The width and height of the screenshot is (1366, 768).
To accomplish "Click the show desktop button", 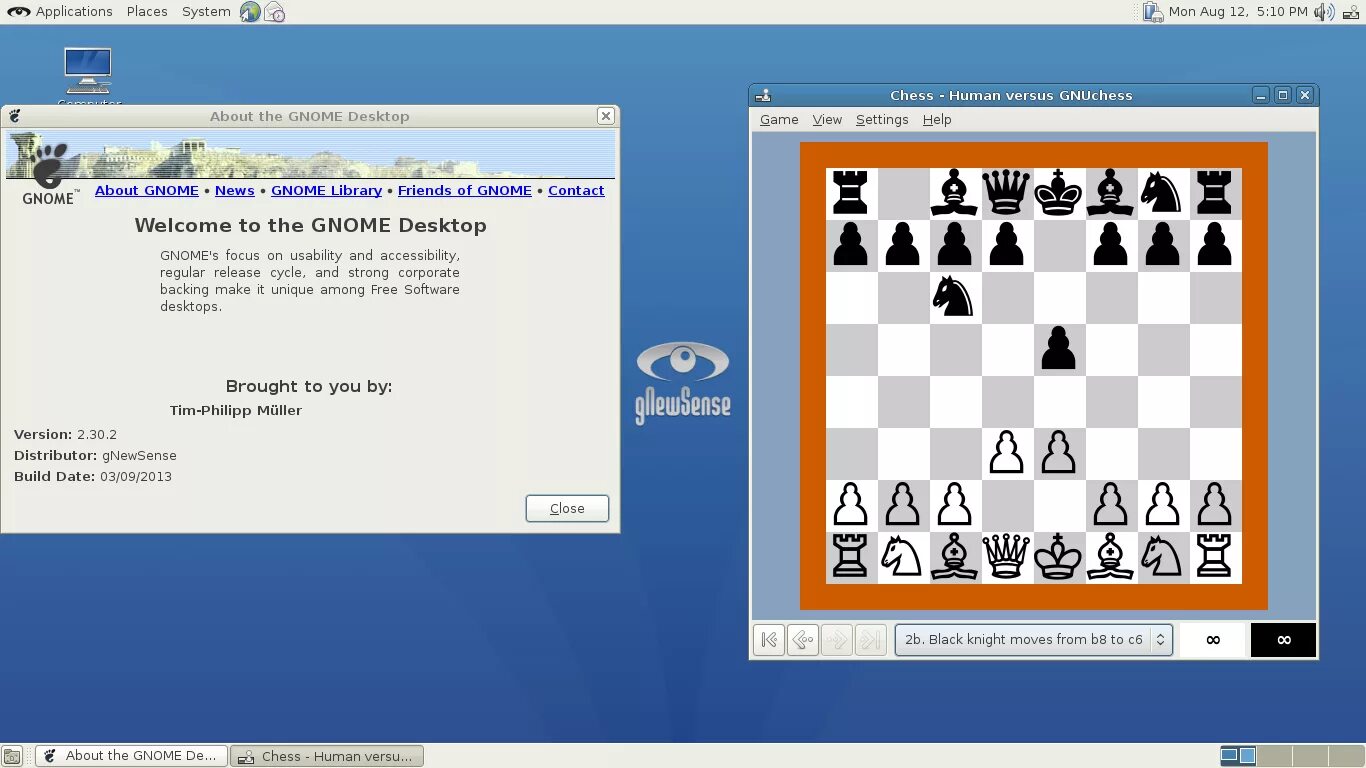I will [12, 756].
